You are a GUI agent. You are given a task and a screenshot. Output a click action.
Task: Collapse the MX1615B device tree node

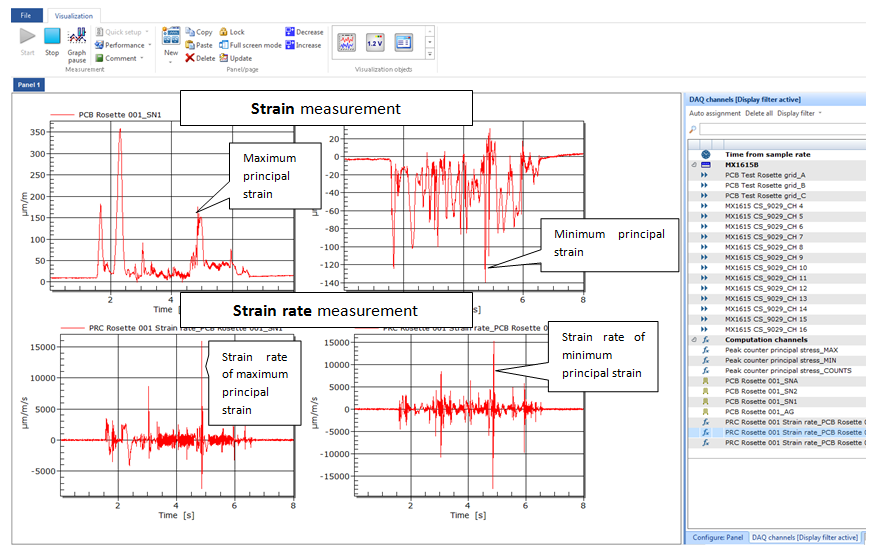point(693,165)
